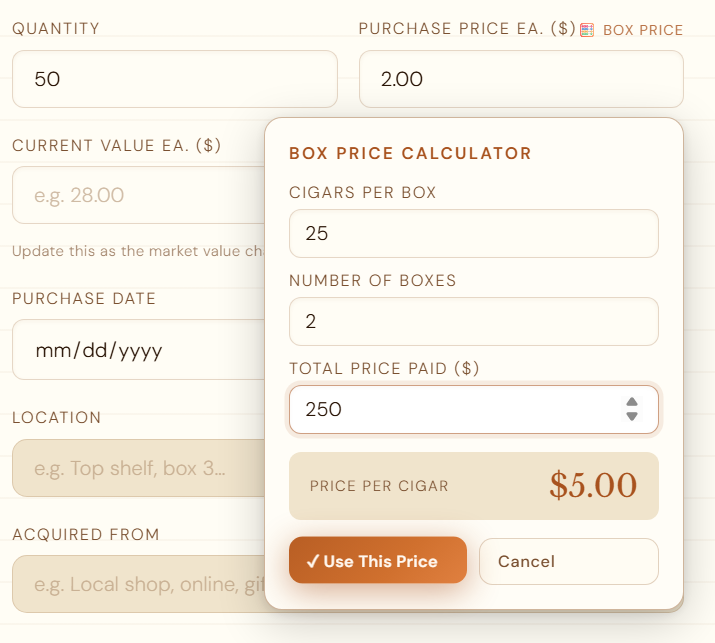Edit the Cigars Per Box field
Viewport: 715px width, 643px height.
(x=473, y=234)
